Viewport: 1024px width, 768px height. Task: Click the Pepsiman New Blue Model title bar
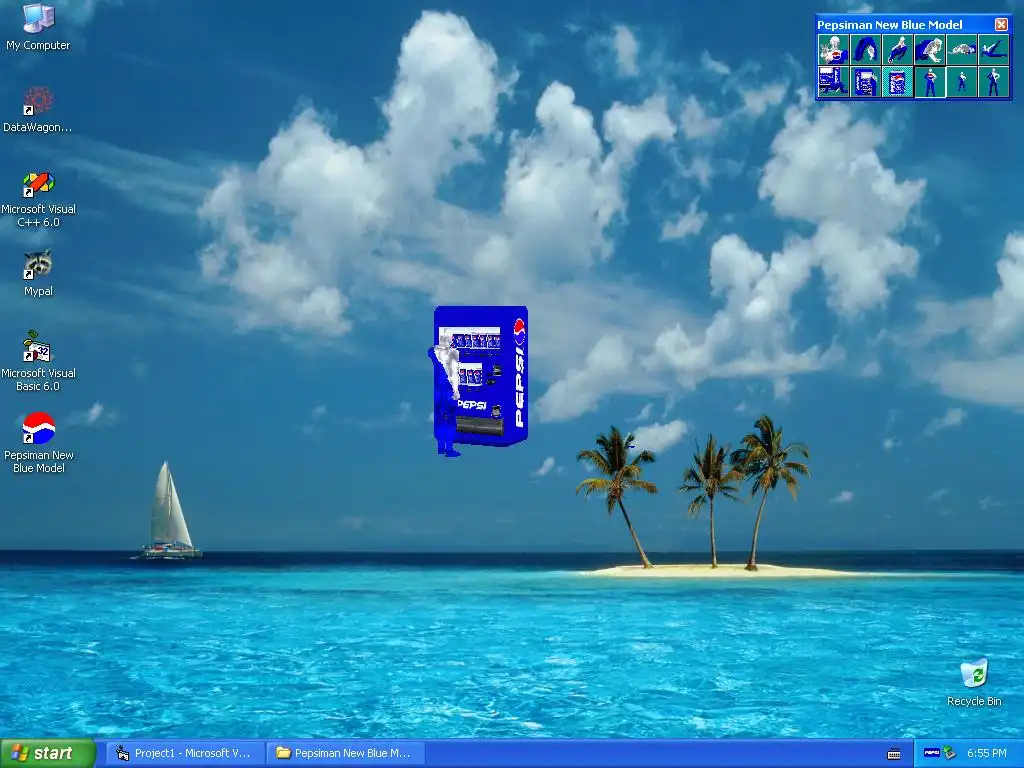904,25
